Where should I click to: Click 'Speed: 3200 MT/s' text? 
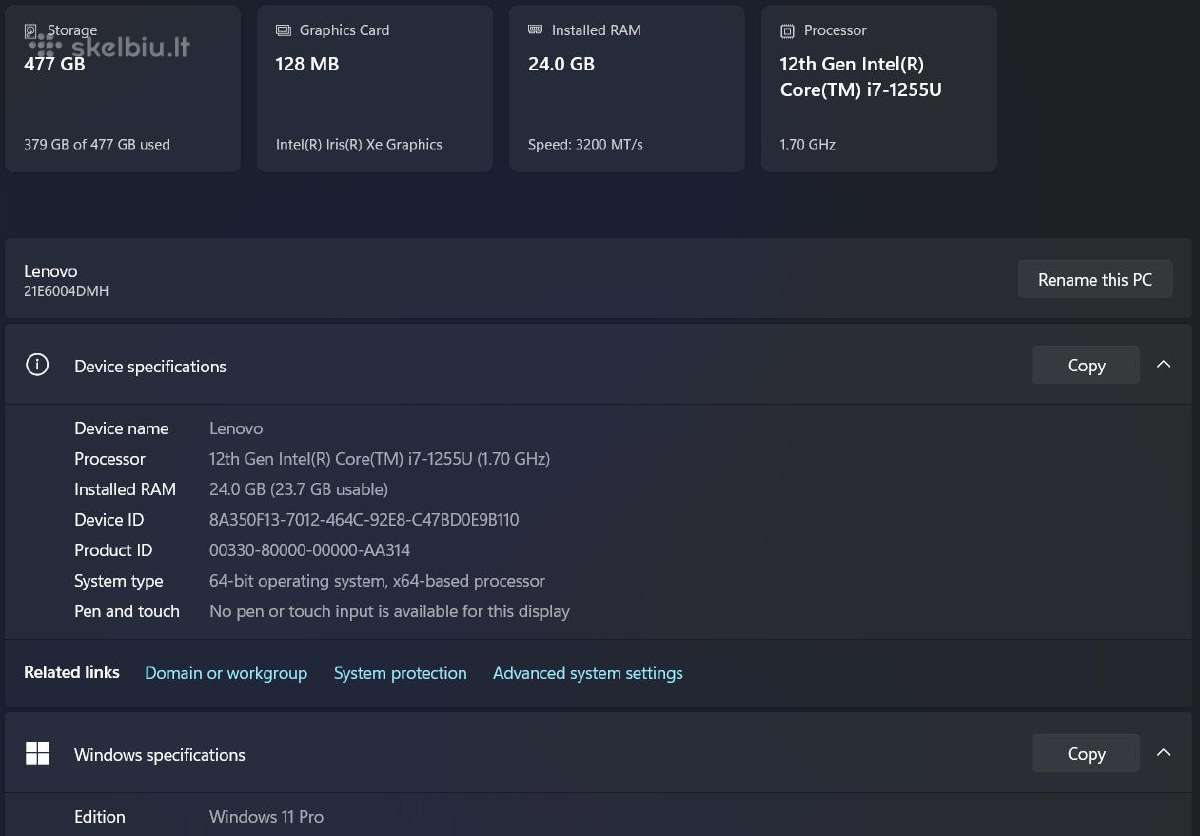click(585, 144)
